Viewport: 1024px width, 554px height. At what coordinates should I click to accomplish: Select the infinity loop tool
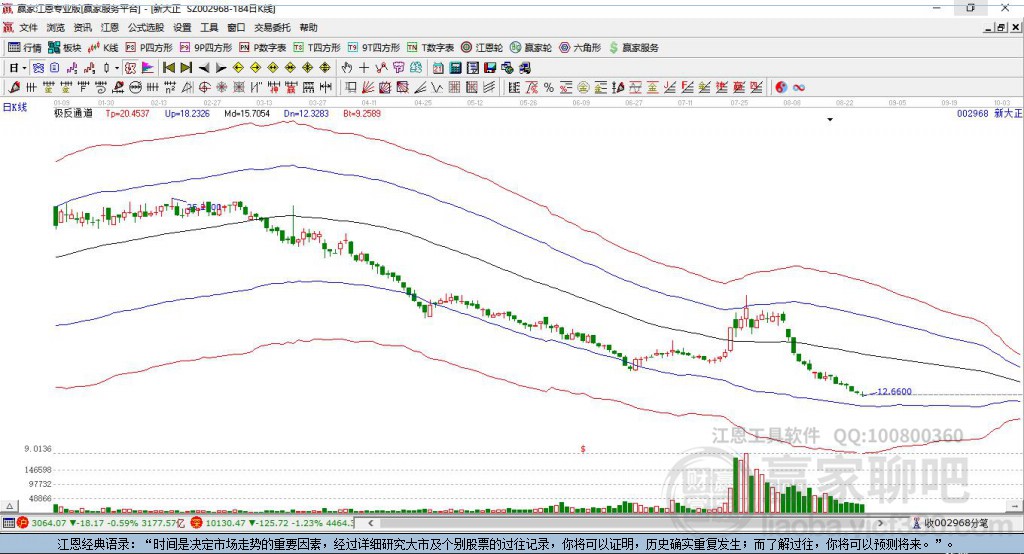click(x=799, y=88)
